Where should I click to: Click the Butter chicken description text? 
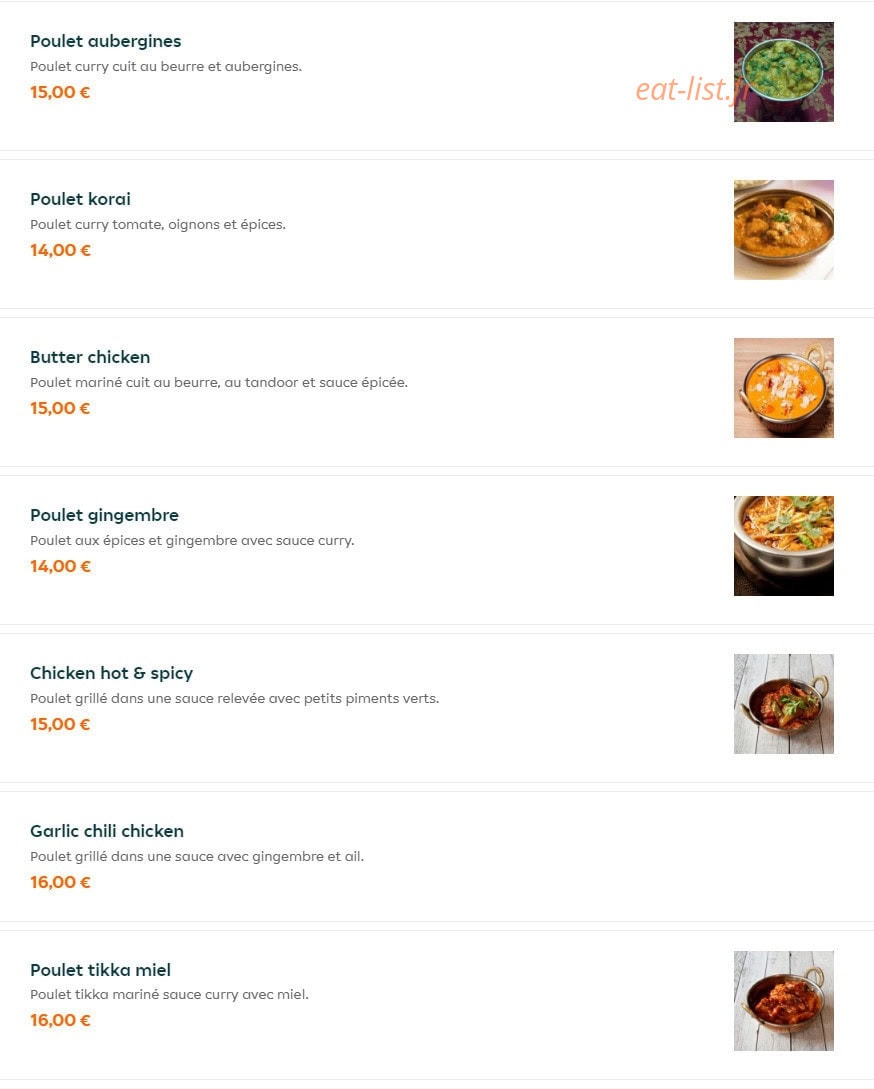click(219, 383)
